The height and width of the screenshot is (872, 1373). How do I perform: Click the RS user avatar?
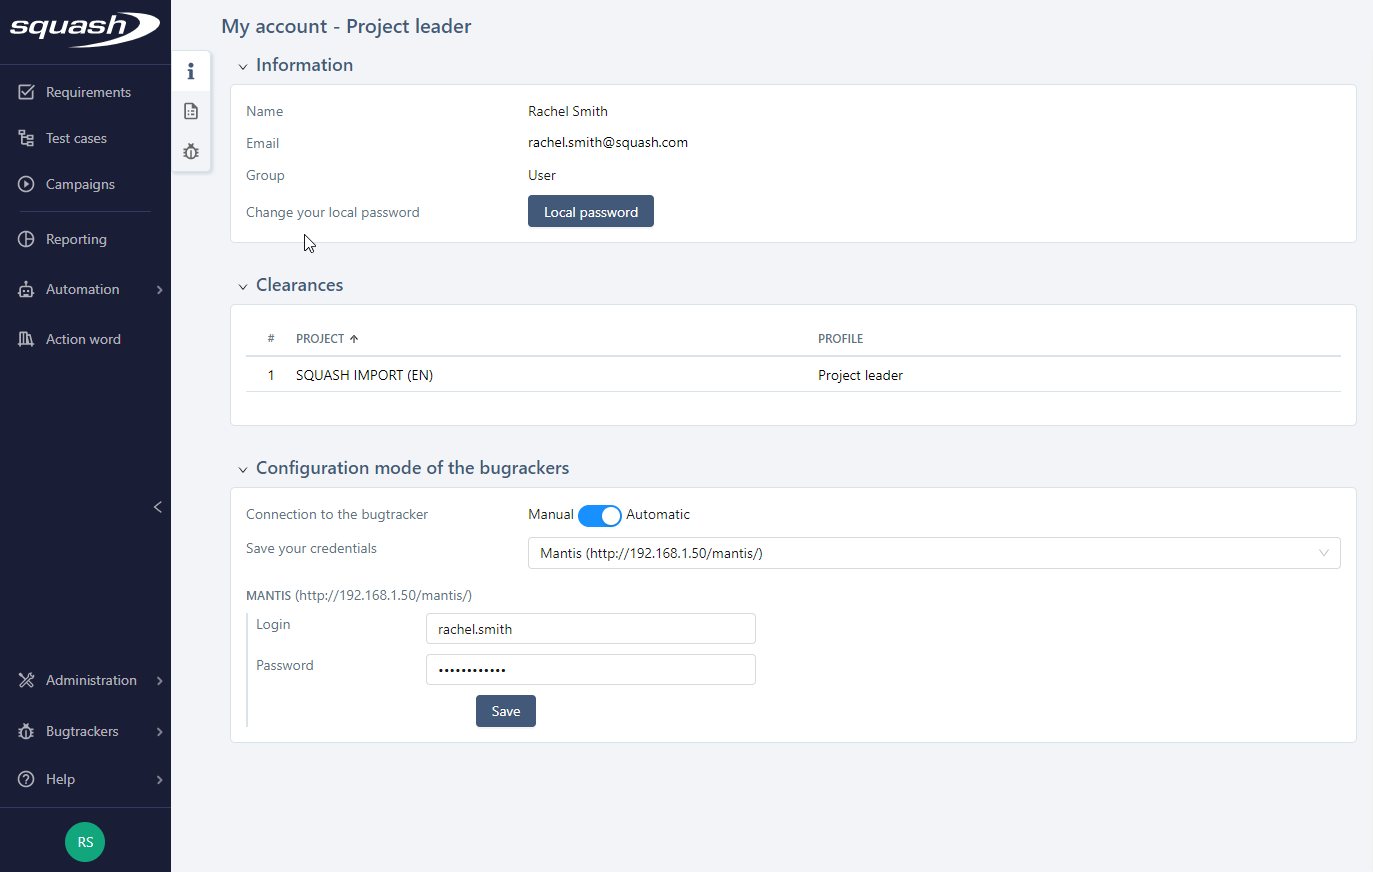point(85,842)
